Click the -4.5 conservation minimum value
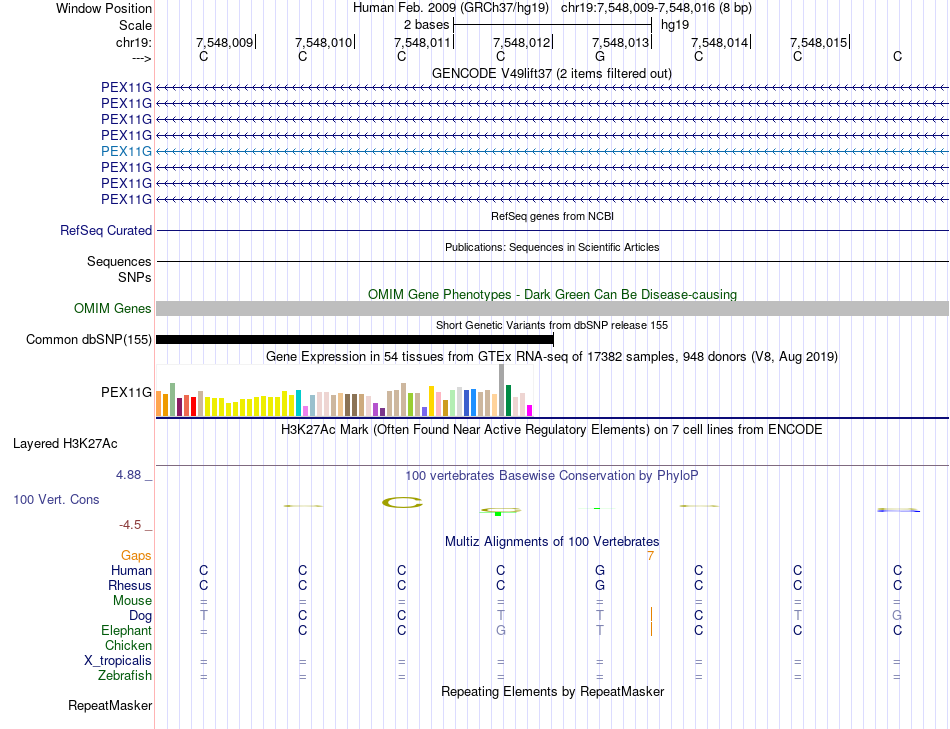 pos(130,525)
